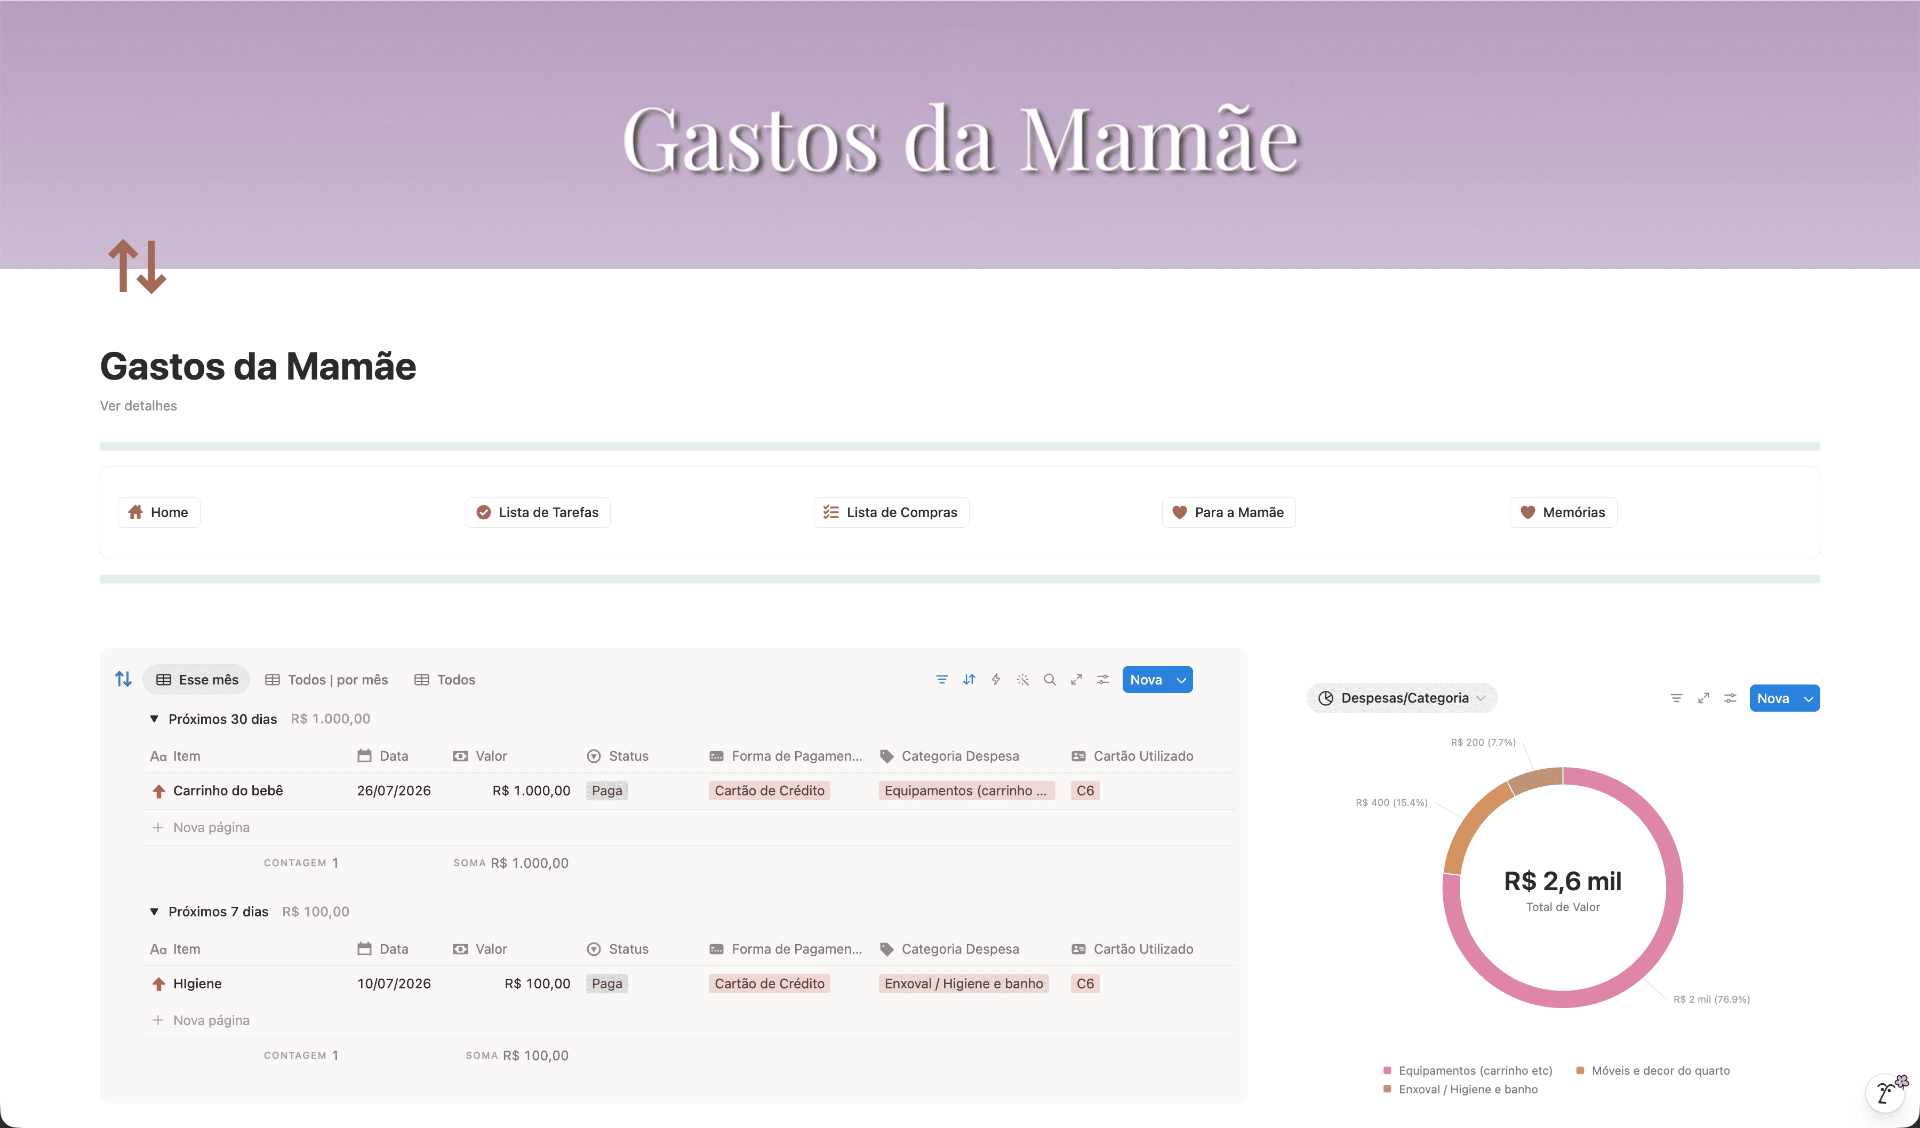Open the Memórias page
1920x1128 pixels.
pyautogui.click(x=1563, y=512)
